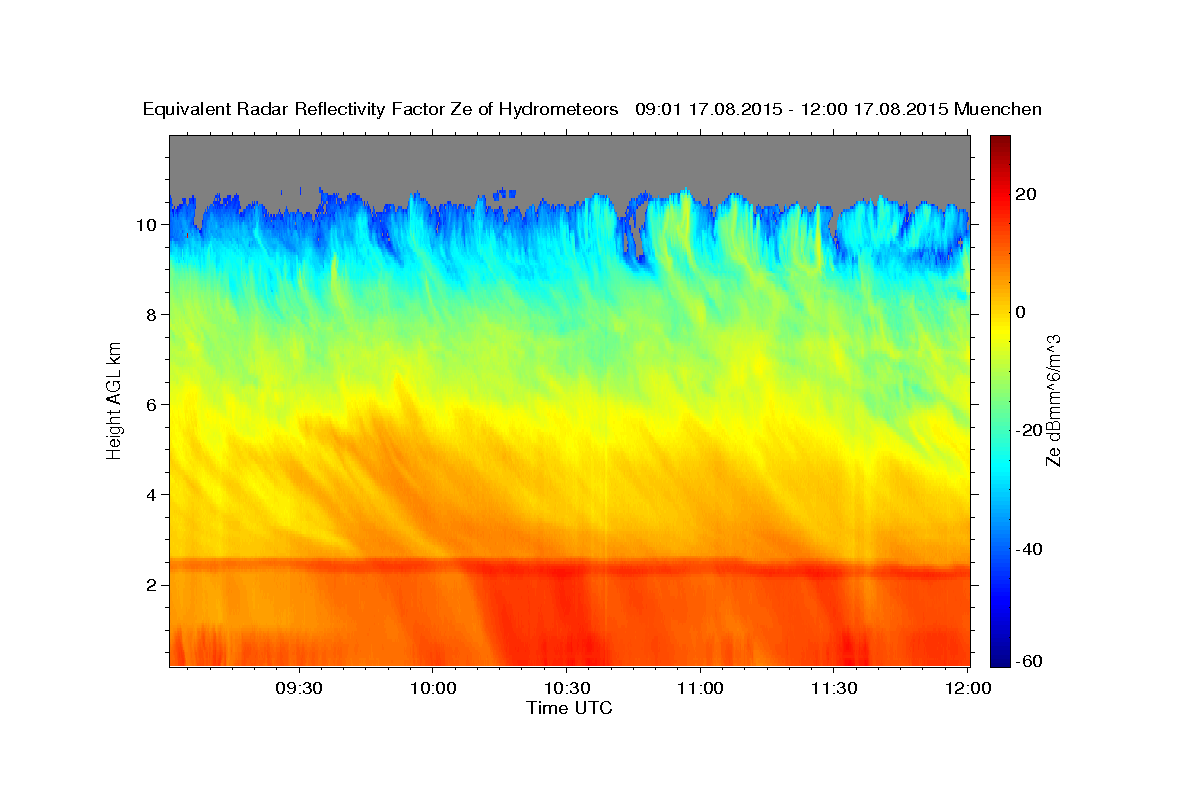The width and height of the screenshot is (1200, 800).
Task: Click the 11:30 time tick label
Action: (x=834, y=689)
